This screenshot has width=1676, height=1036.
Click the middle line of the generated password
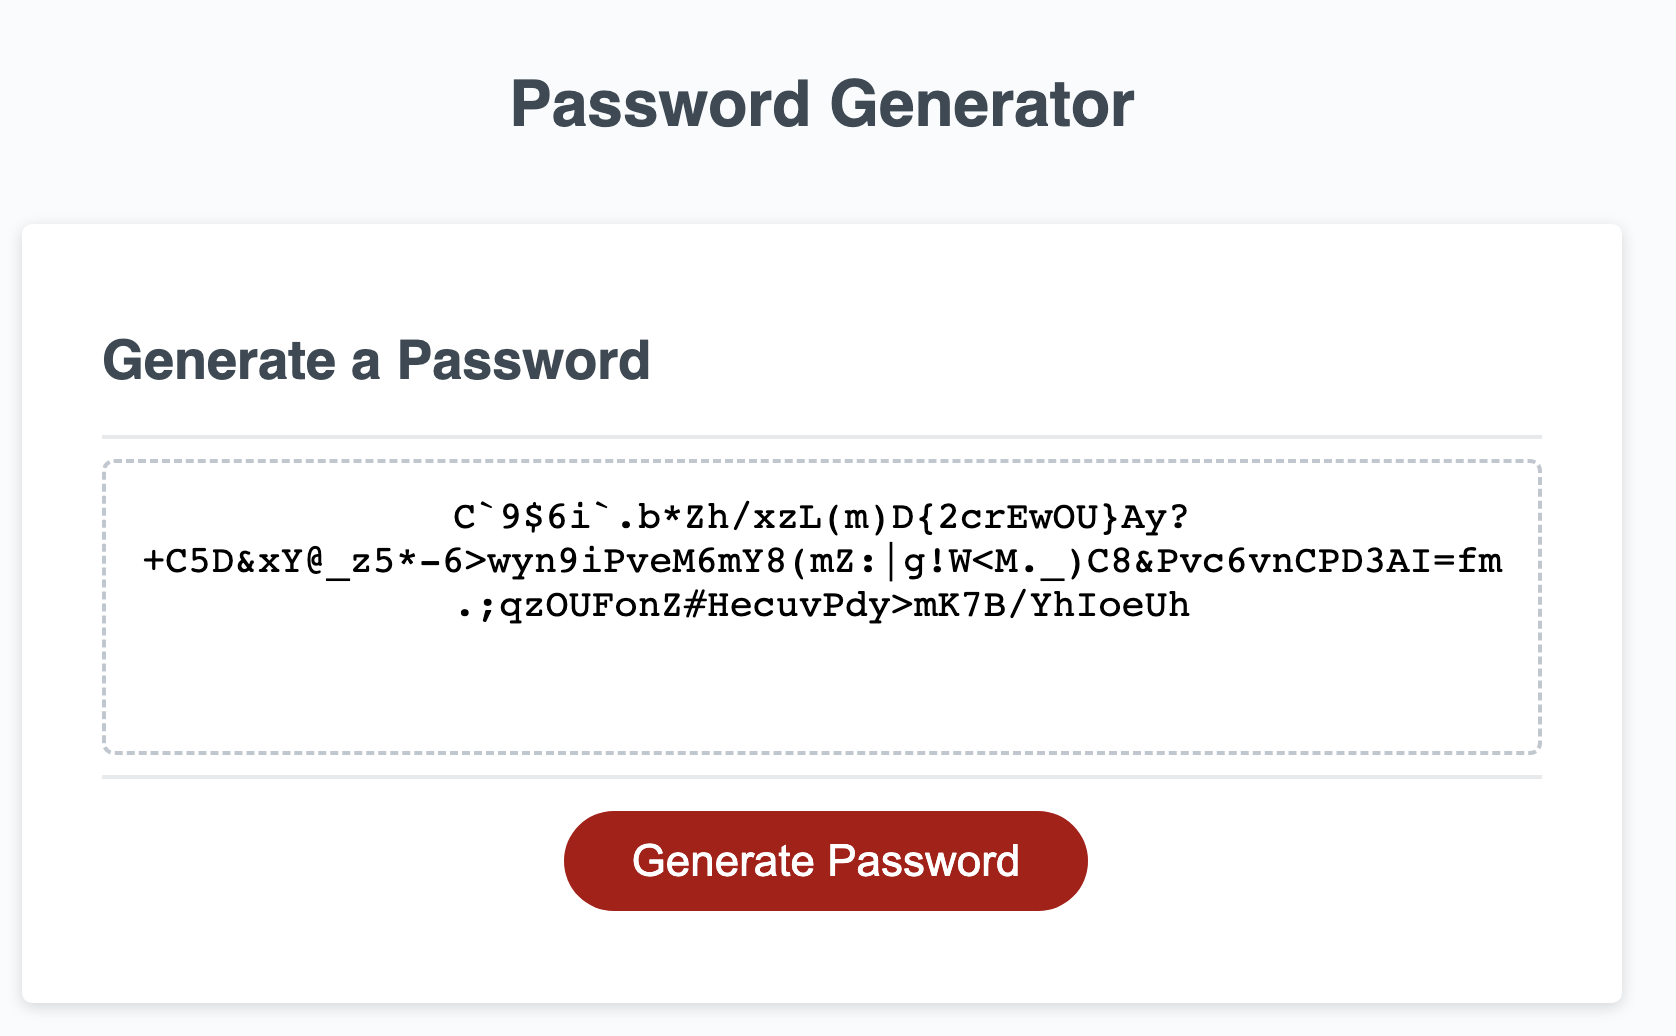click(x=820, y=561)
